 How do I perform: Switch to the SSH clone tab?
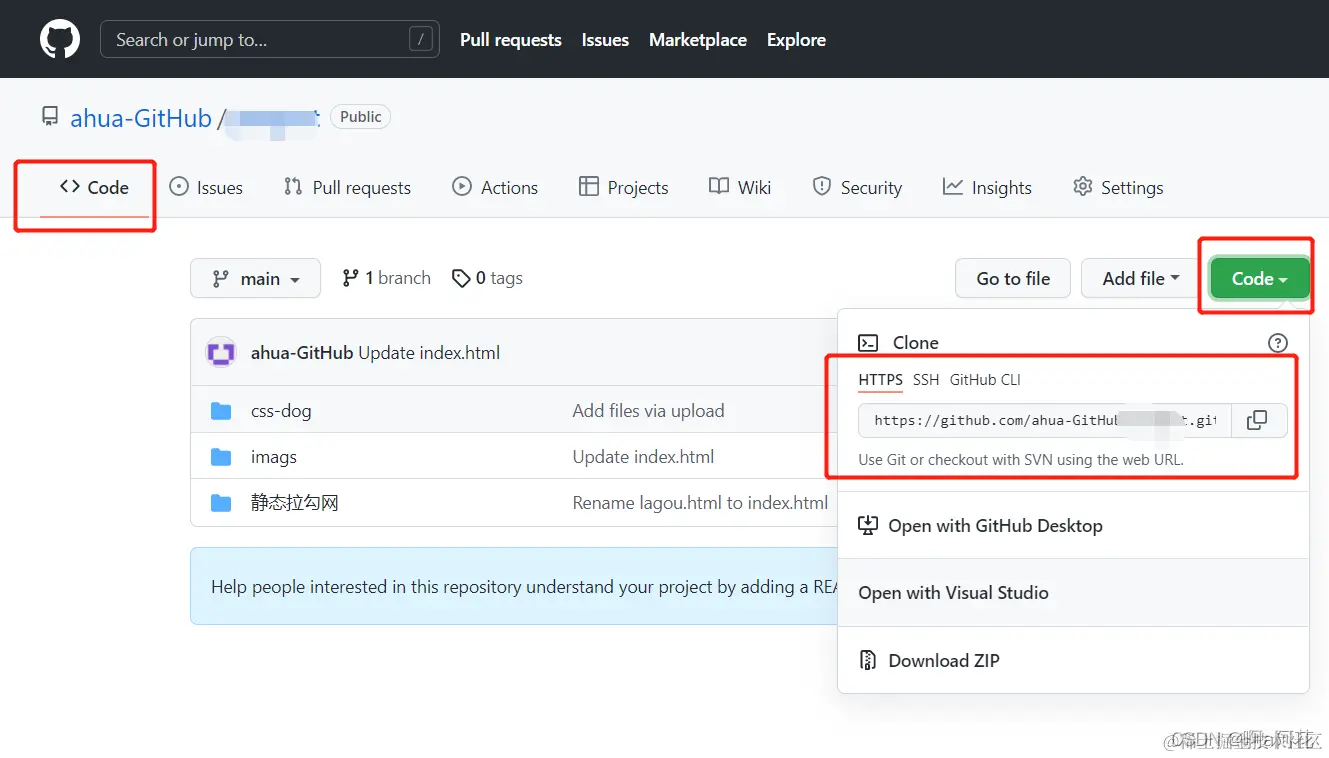(x=926, y=380)
